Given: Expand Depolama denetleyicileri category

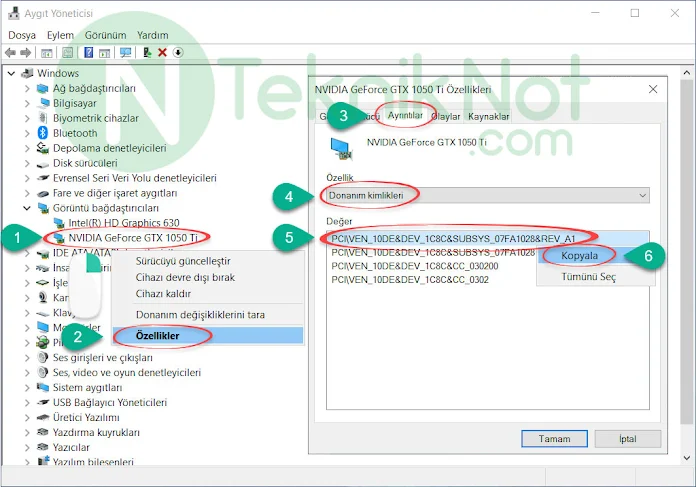Looking at the screenshot, I should coord(27,148).
